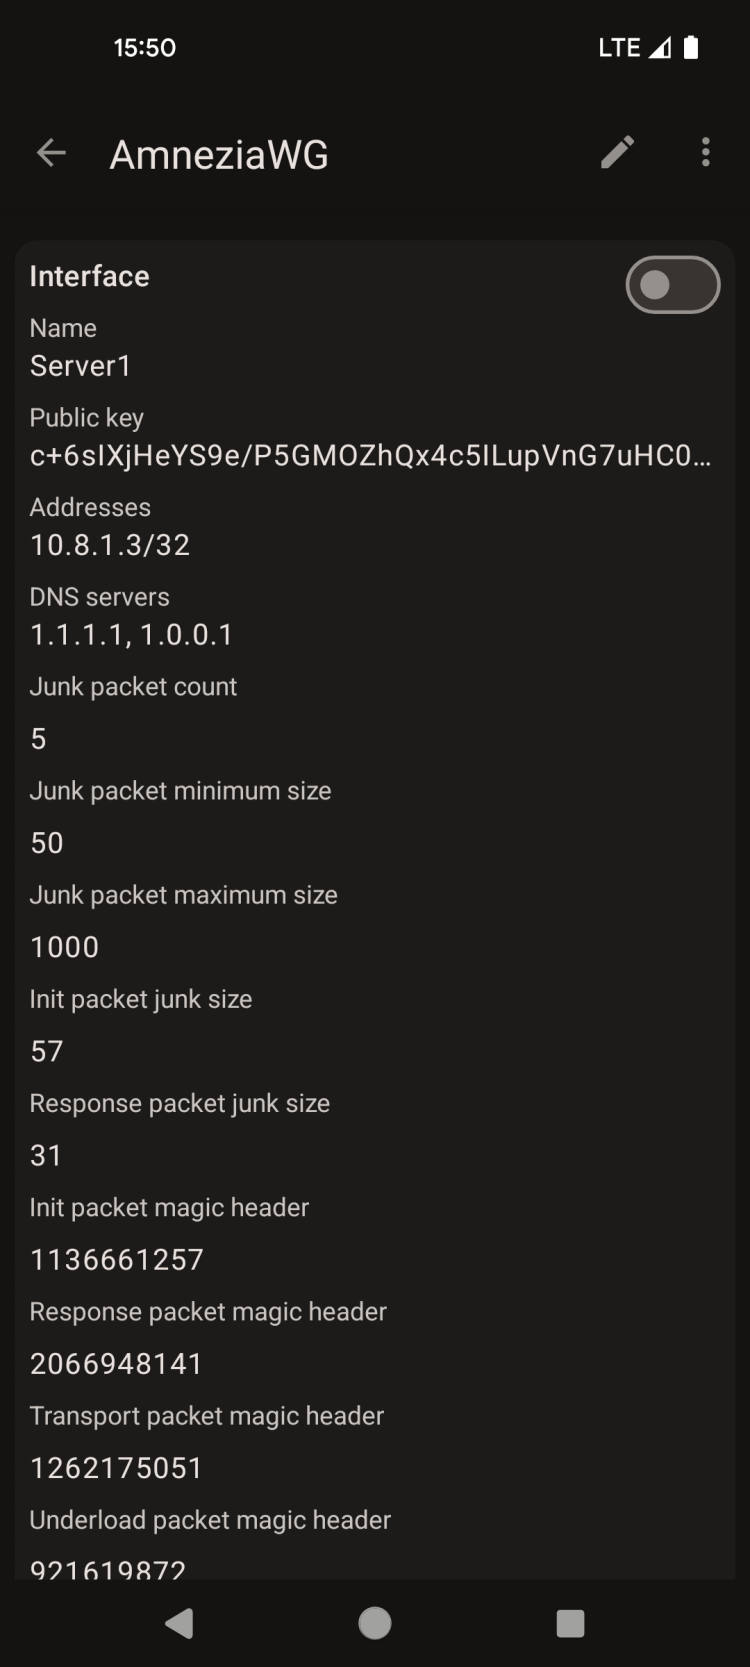Screen dimensions: 750x1667
Task: Tap the battery icon in status bar
Action: (691, 48)
